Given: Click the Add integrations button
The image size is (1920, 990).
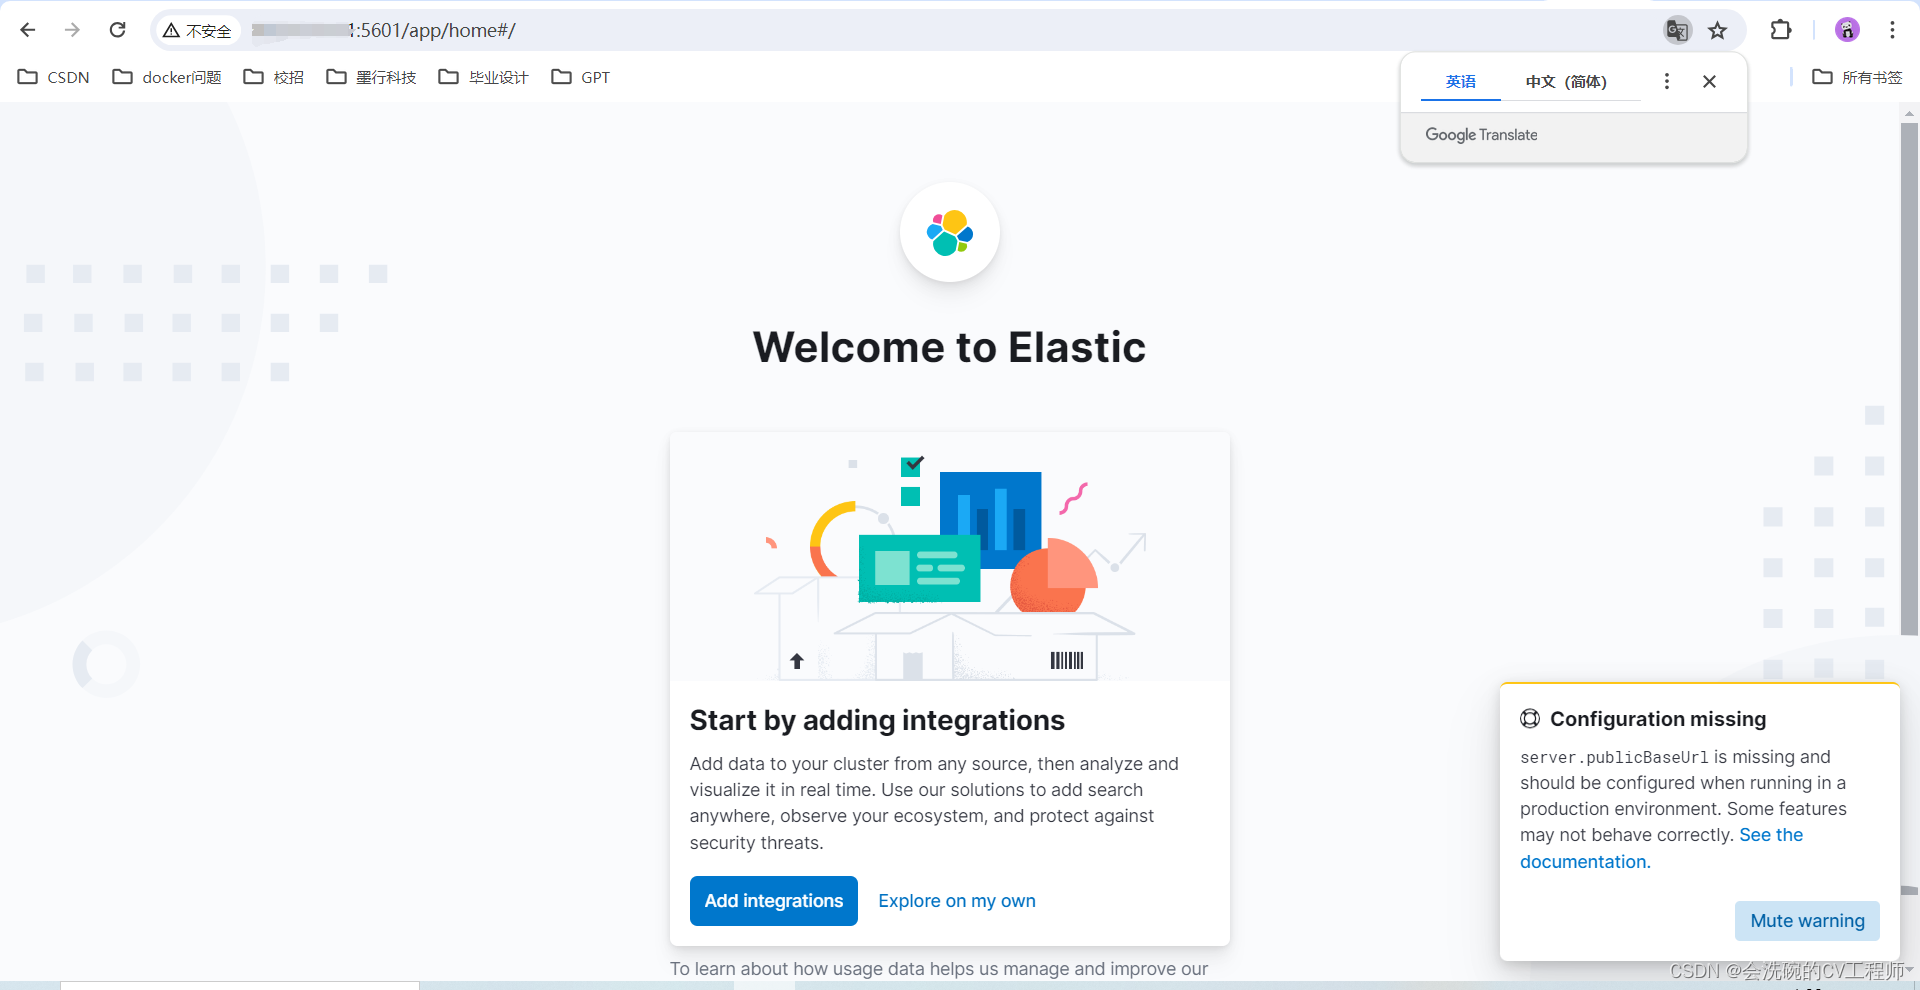Looking at the screenshot, I should [774, 901].
